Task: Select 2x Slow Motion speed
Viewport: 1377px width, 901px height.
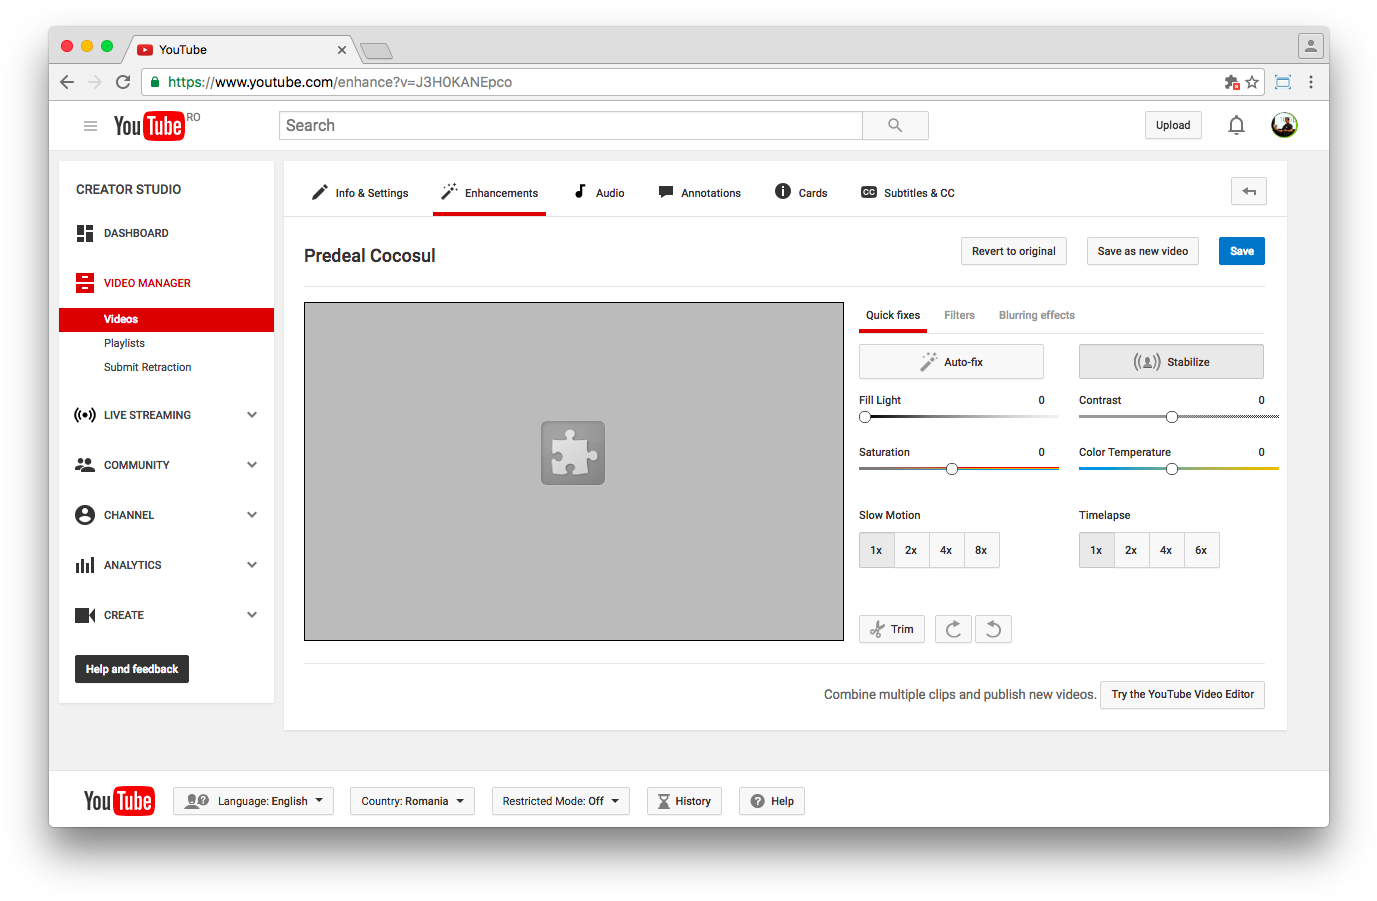Action: 911,549
